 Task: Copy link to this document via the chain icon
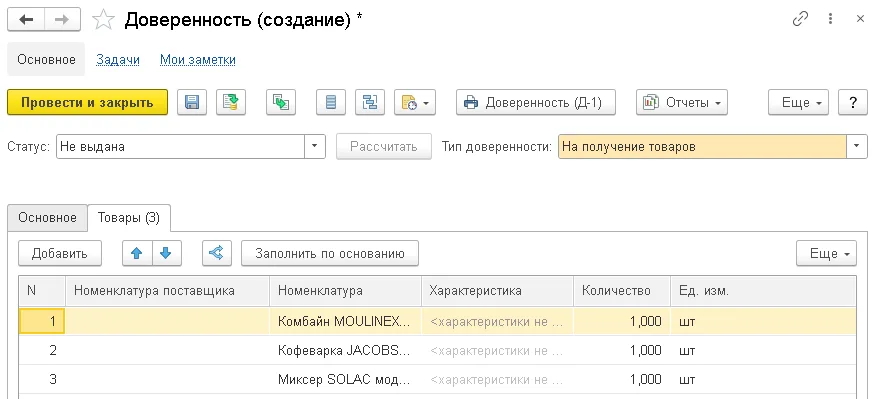(800, 19)
